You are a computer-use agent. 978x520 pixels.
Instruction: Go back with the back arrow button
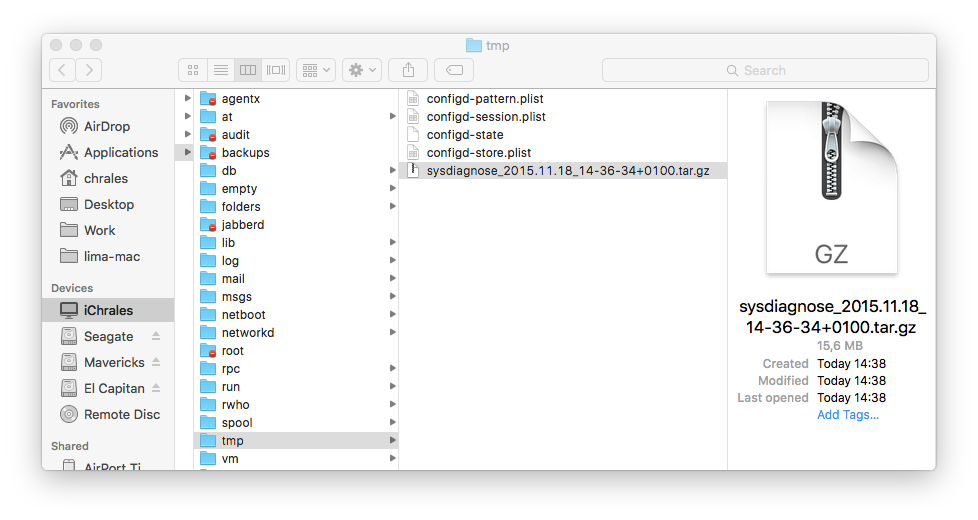[x=62, y=70]
